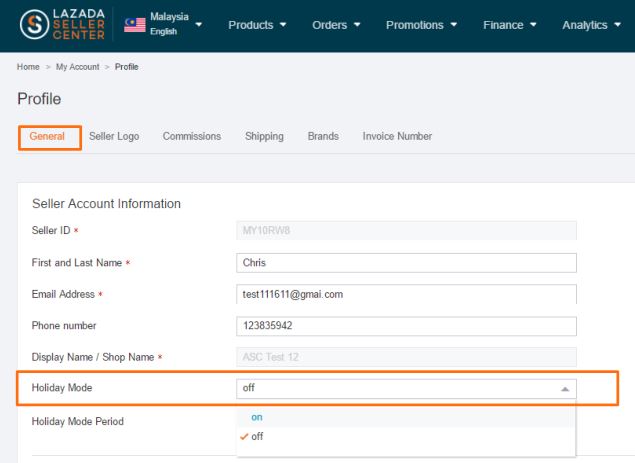
Task: Collapse the Holiday Mode dropdown arrow
Action: (x=565, y=389)
